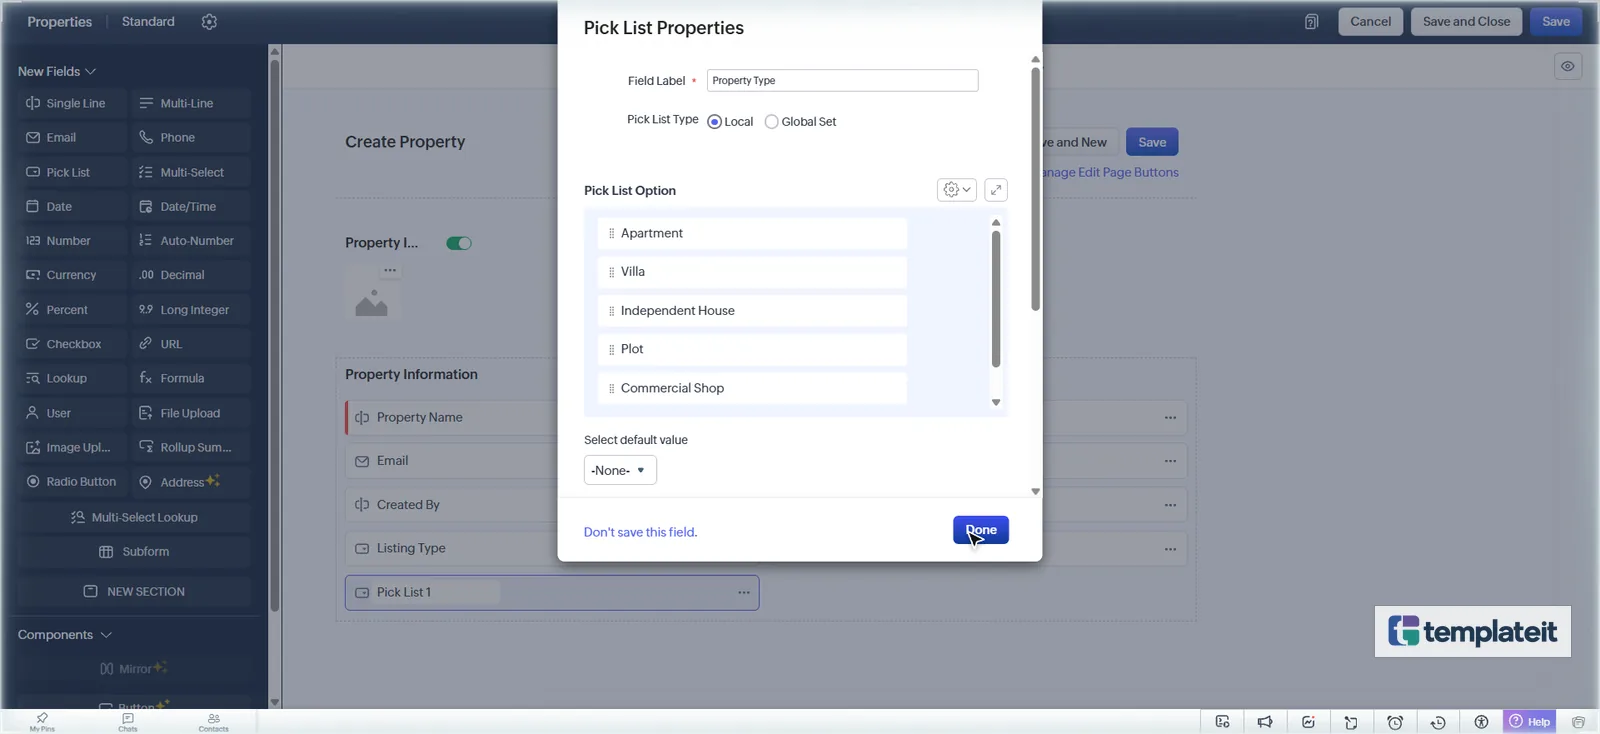
Task: Click the drag handle beside Plot
Action: 612,350
